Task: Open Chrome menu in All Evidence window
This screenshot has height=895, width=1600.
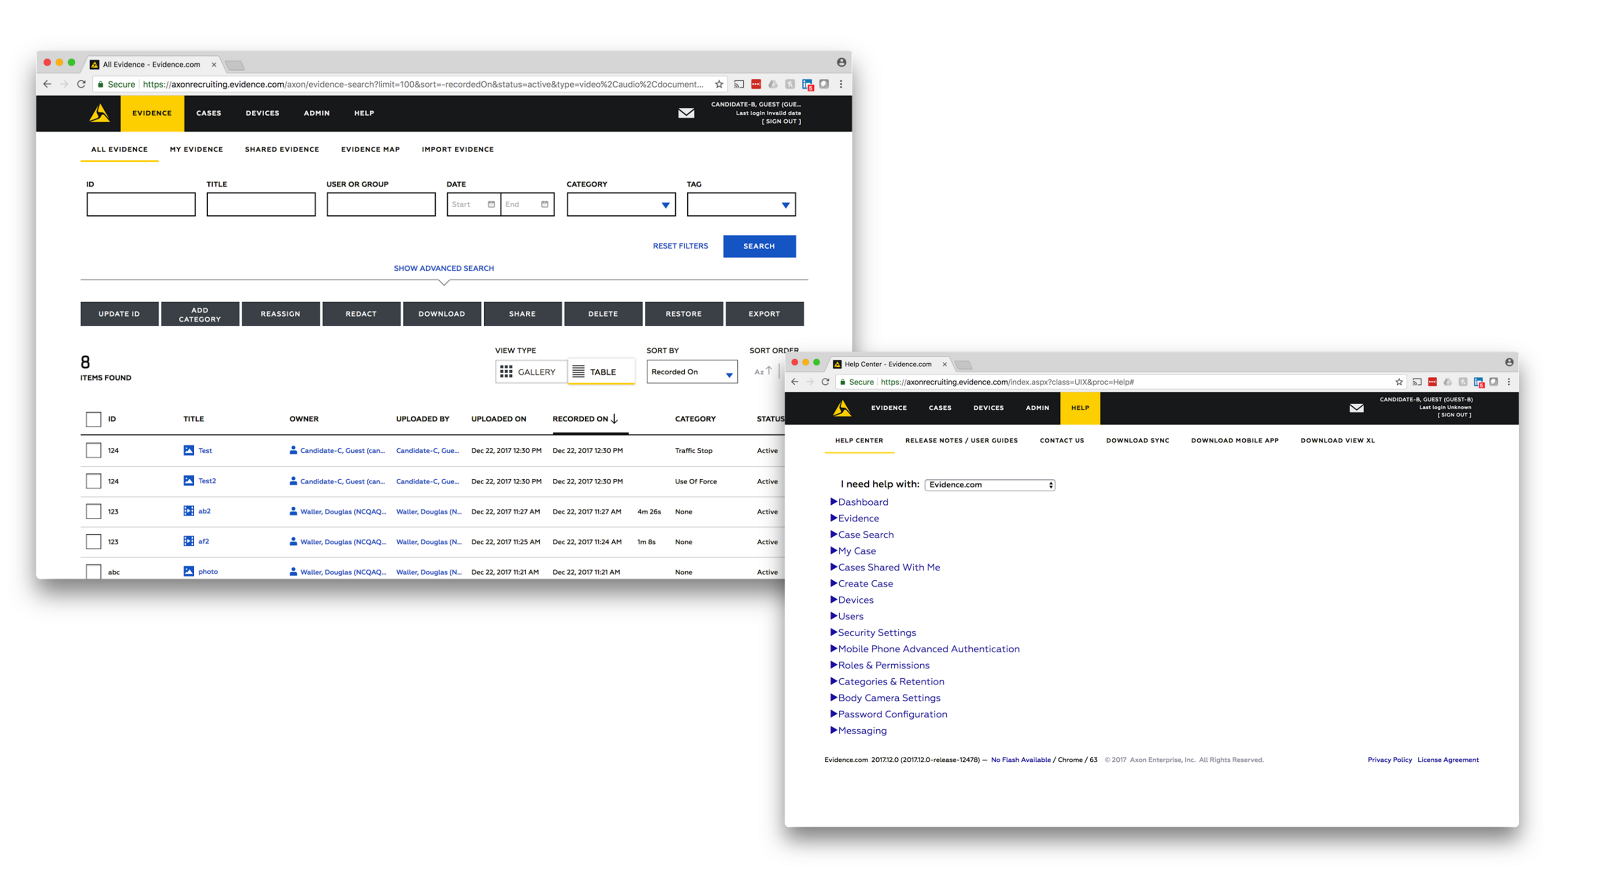Action: point(841,84)
